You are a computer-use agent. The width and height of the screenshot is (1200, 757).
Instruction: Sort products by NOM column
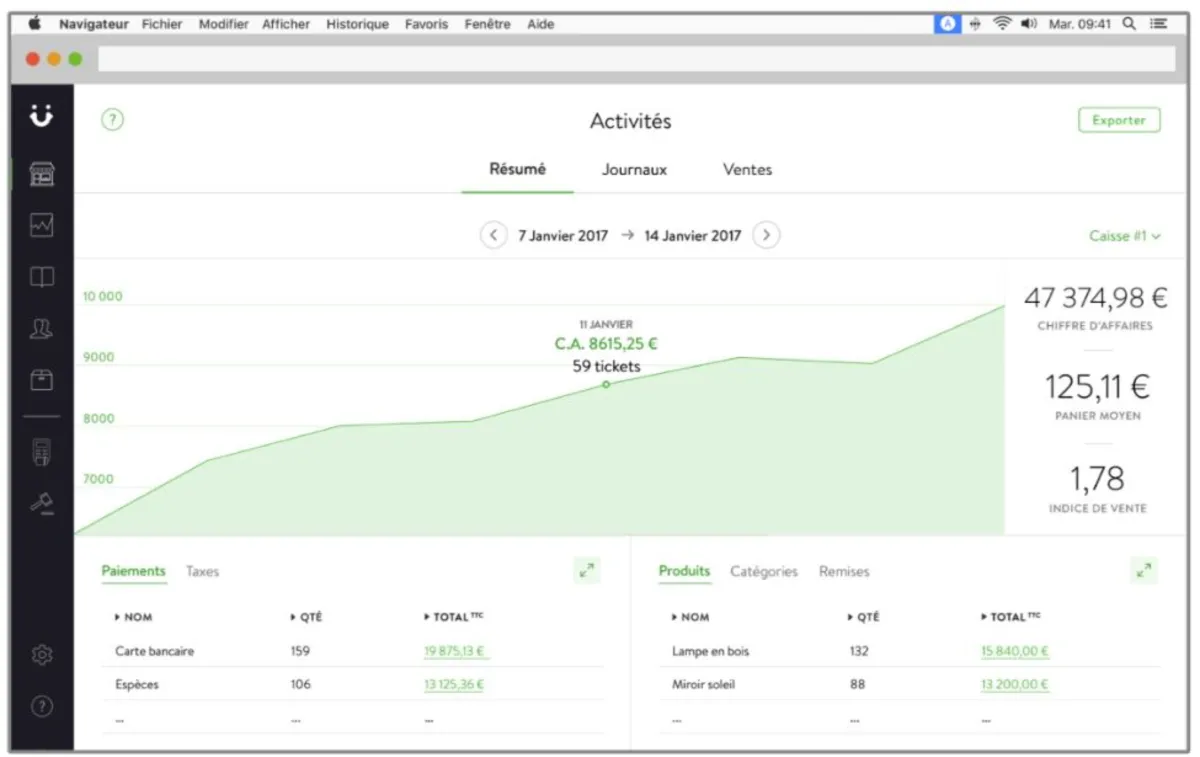point(691,618)
